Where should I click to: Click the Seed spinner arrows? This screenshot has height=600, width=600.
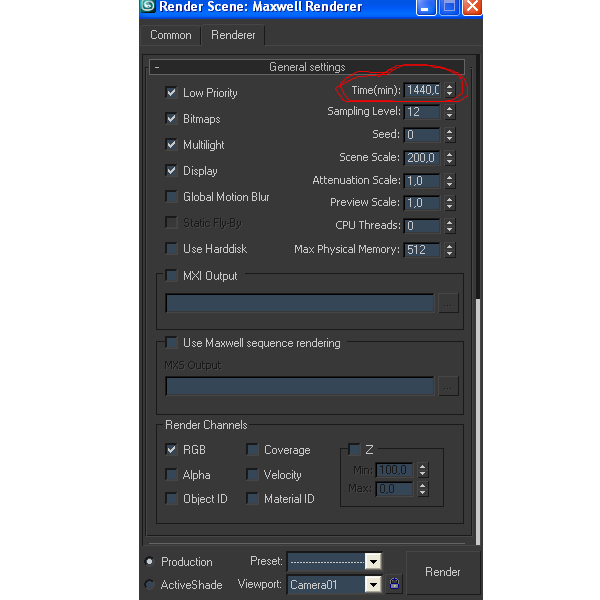450,135
